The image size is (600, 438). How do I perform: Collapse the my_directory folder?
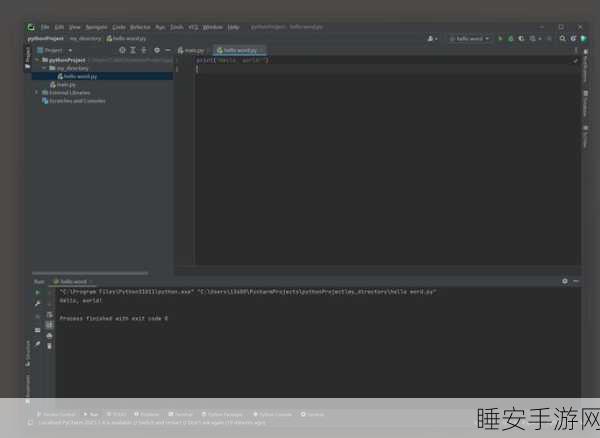[44, 68]
